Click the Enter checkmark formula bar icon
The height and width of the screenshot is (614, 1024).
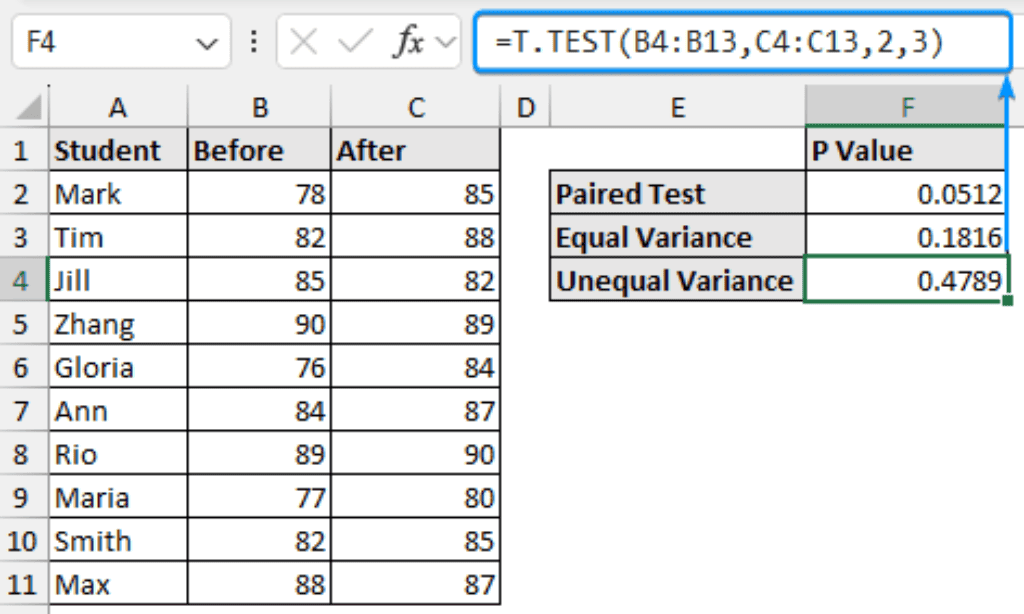[355, 43]
